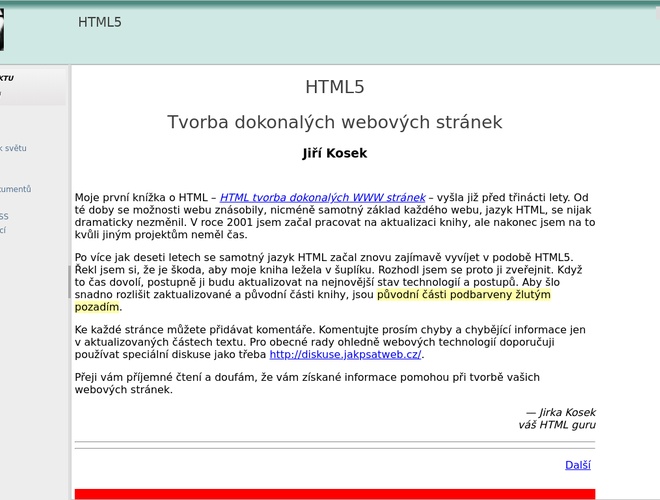The width and height of the screenshot is (660, 500).
Task: Select the sidebar link ending in "SS"
Action: click(4, 216)
